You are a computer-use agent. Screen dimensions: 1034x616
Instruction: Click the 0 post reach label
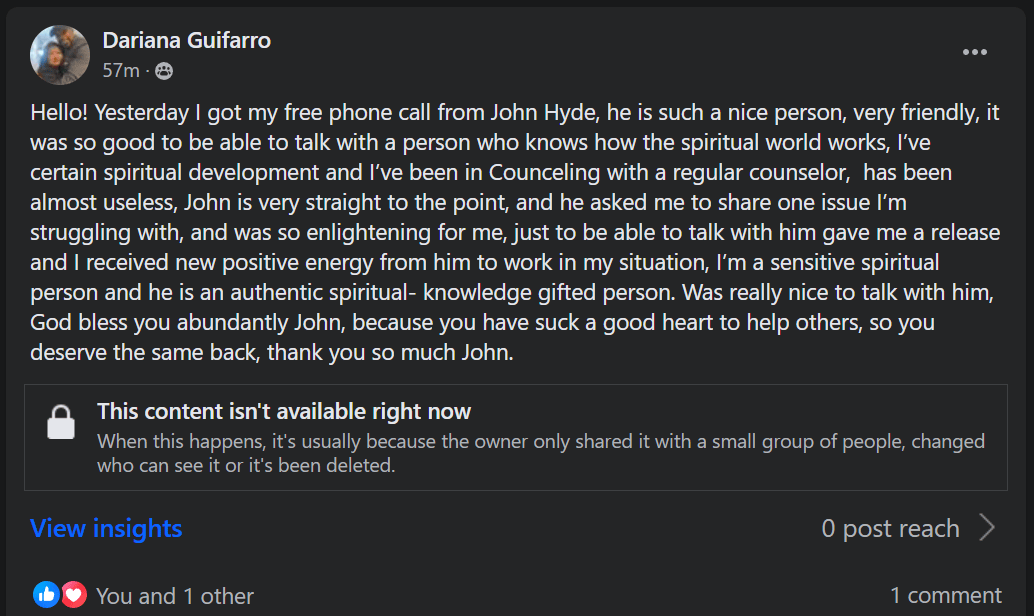pos(890,528)
